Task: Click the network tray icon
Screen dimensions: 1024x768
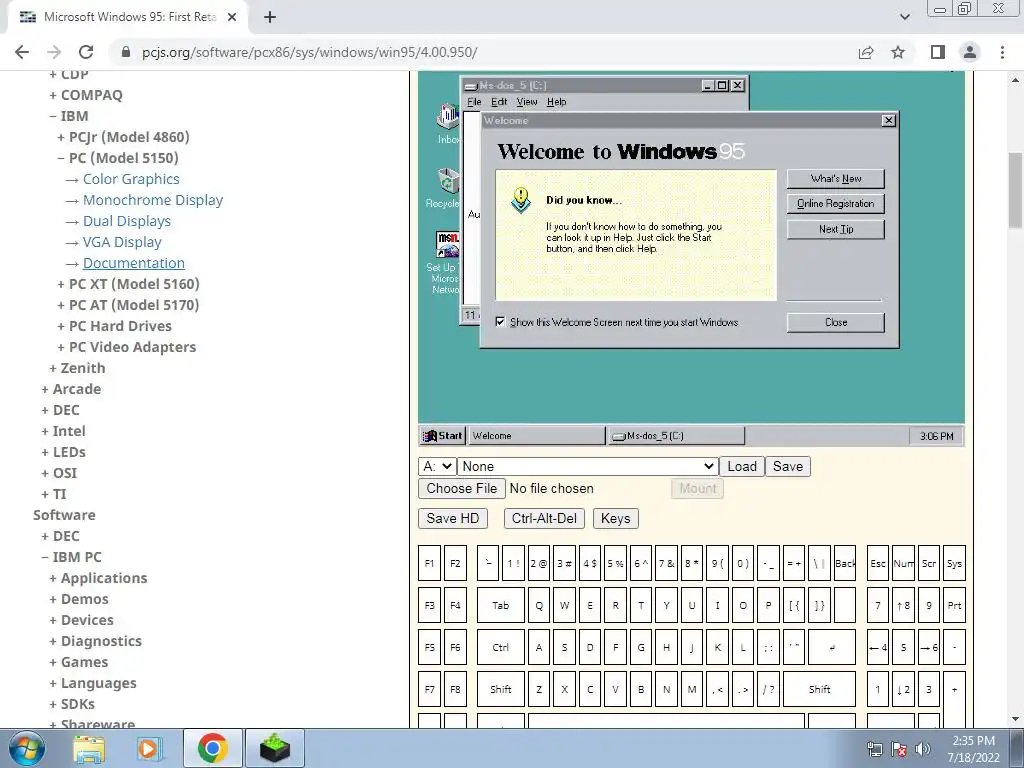Action: point(874,749)
